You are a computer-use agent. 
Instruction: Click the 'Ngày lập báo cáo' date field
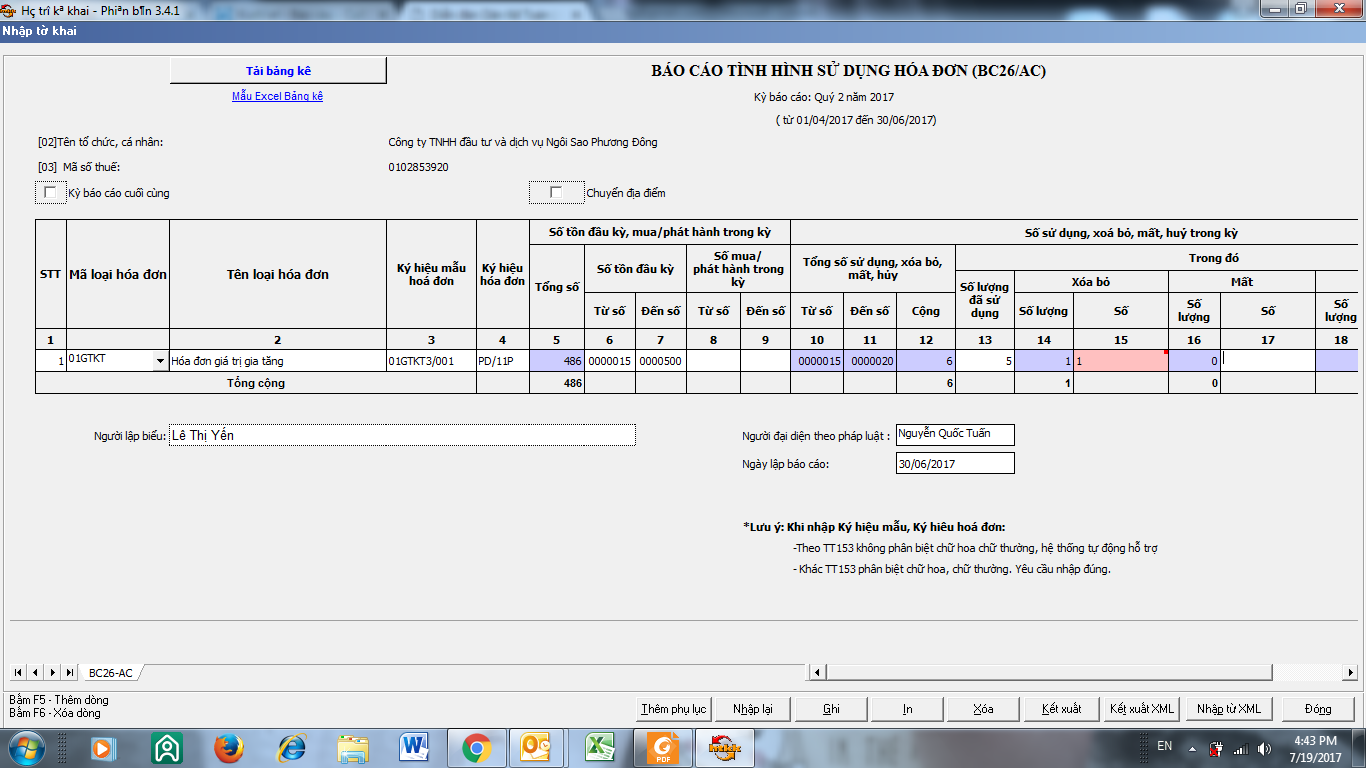coord(955,464)
